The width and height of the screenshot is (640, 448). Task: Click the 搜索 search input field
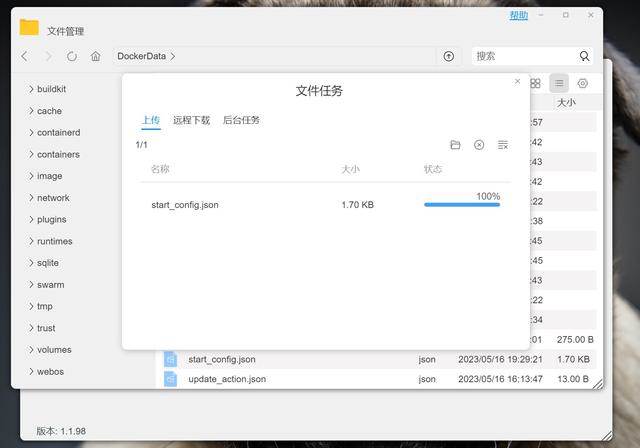(522, 56)
